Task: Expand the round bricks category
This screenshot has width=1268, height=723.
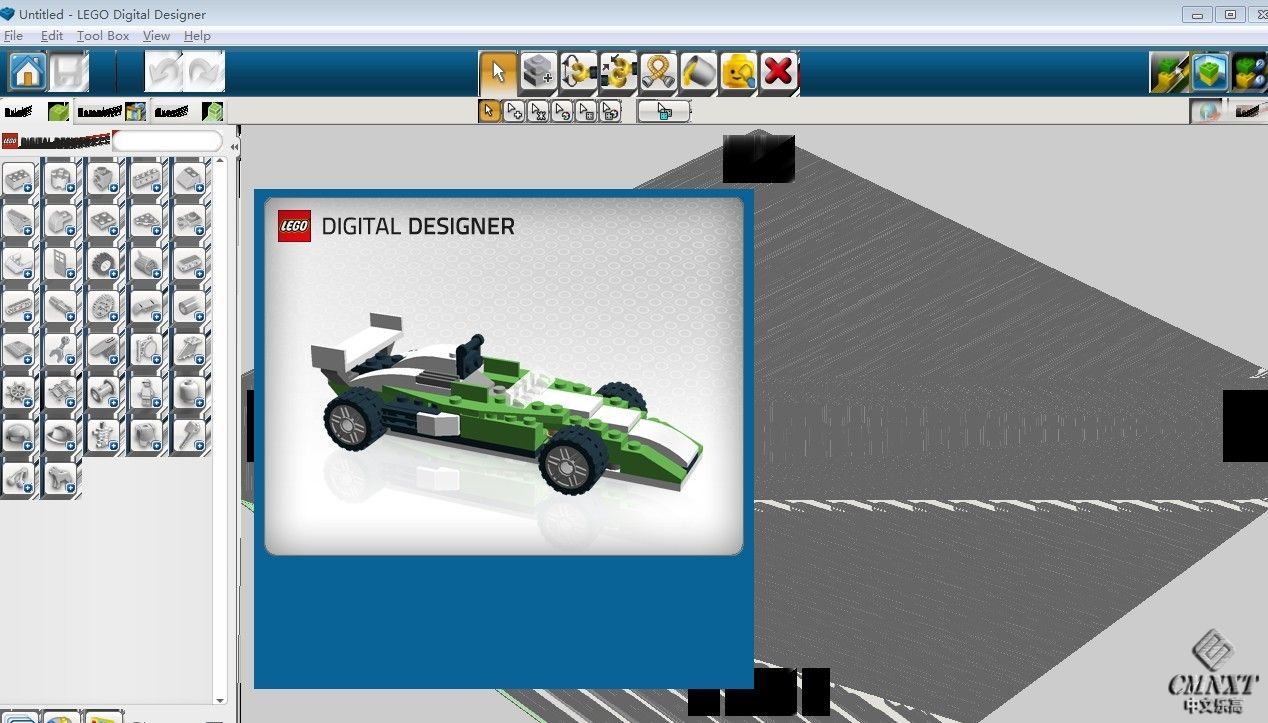Action: [x=62, y=178]
